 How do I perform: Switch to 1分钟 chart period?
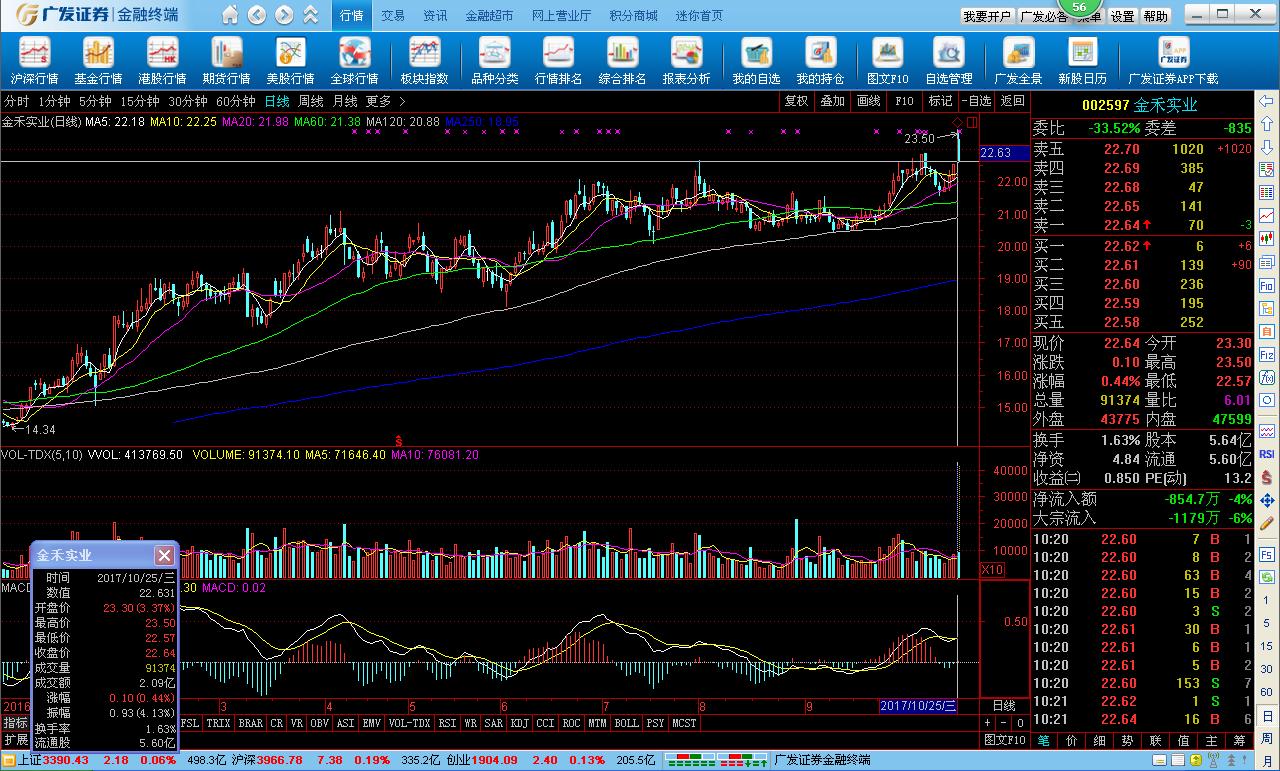(x=54, y=101)
